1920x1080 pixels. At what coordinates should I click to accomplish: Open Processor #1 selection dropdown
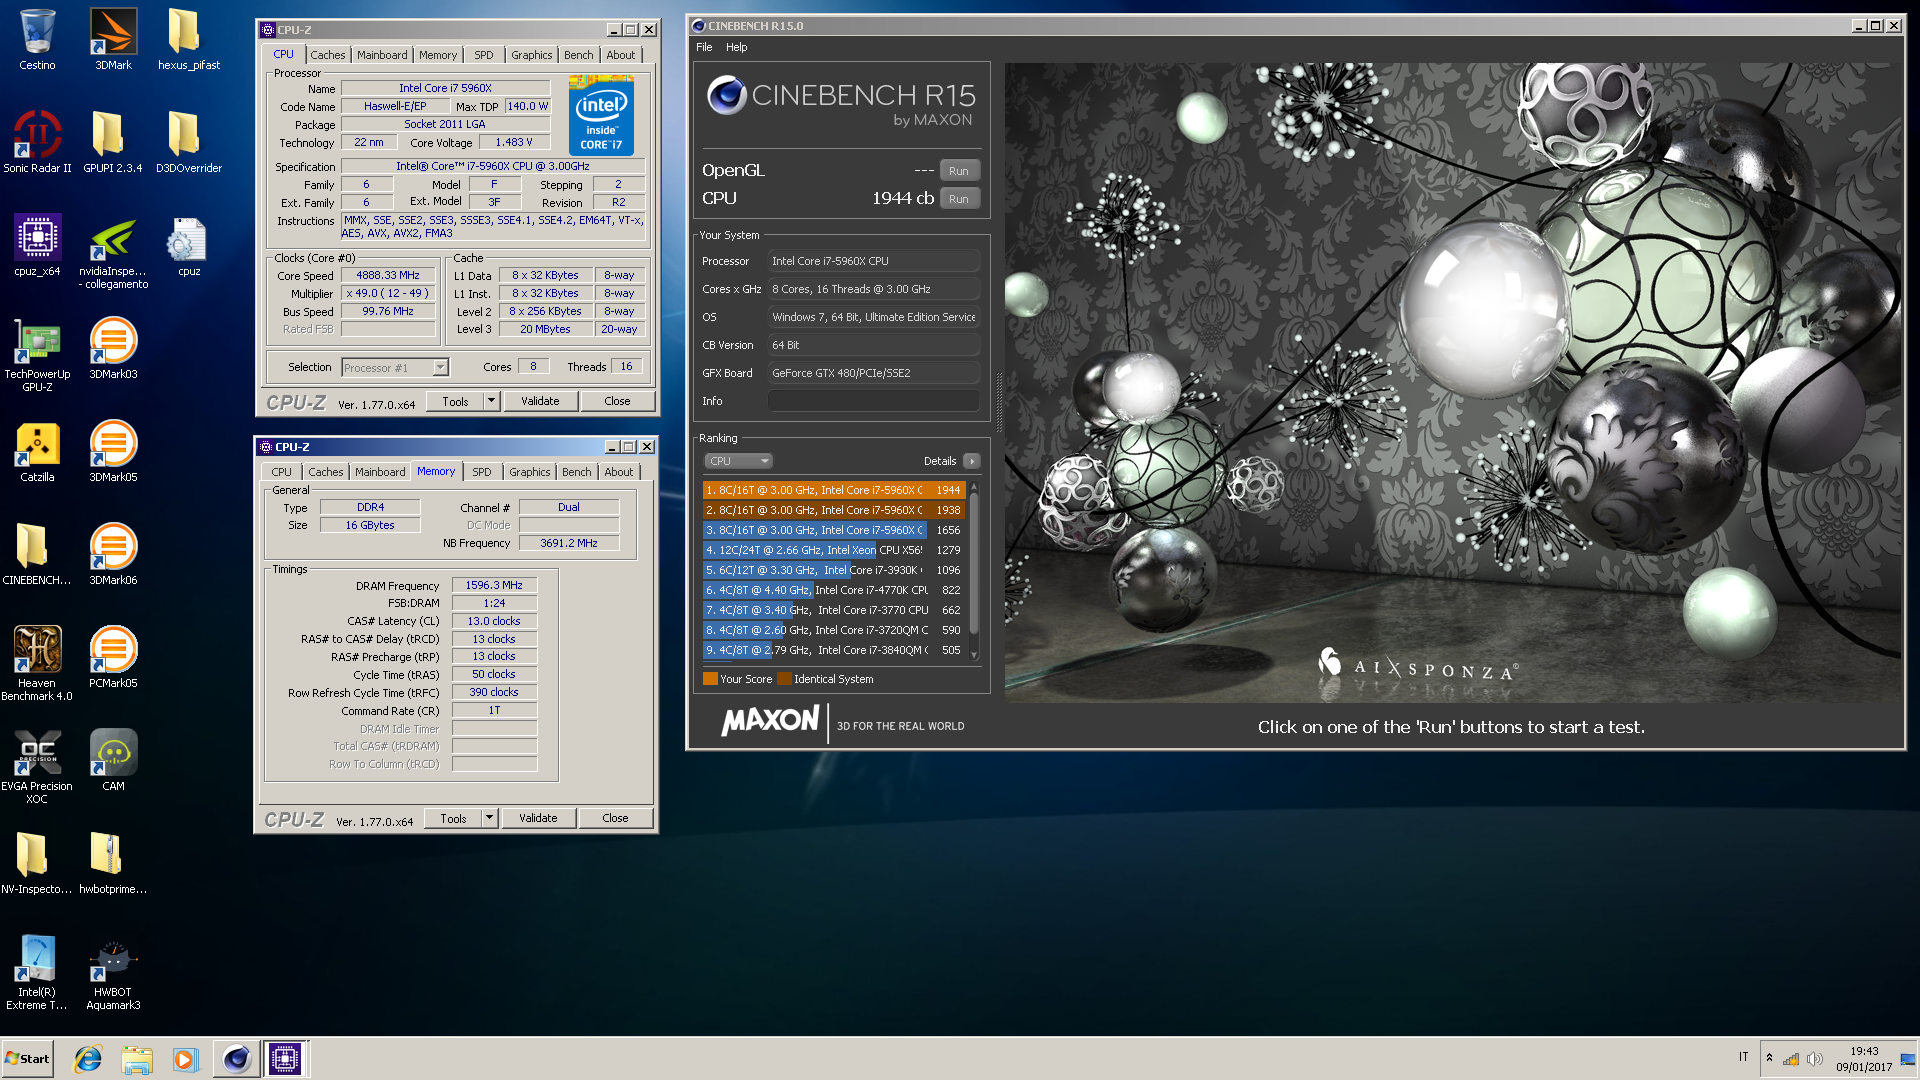point(396,368)
